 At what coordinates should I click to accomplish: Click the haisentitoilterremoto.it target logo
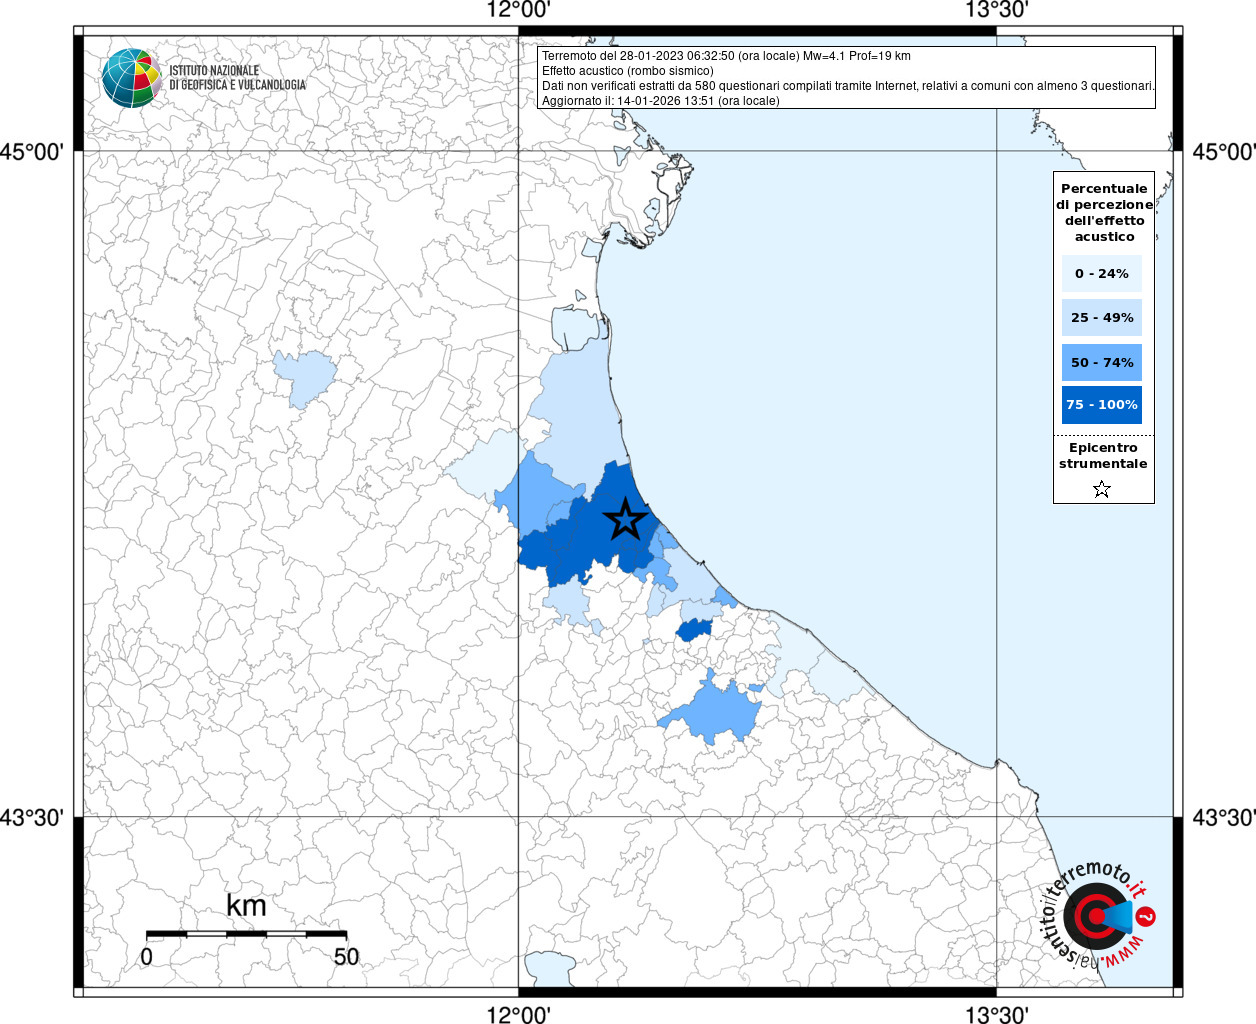click(1094, 916)
